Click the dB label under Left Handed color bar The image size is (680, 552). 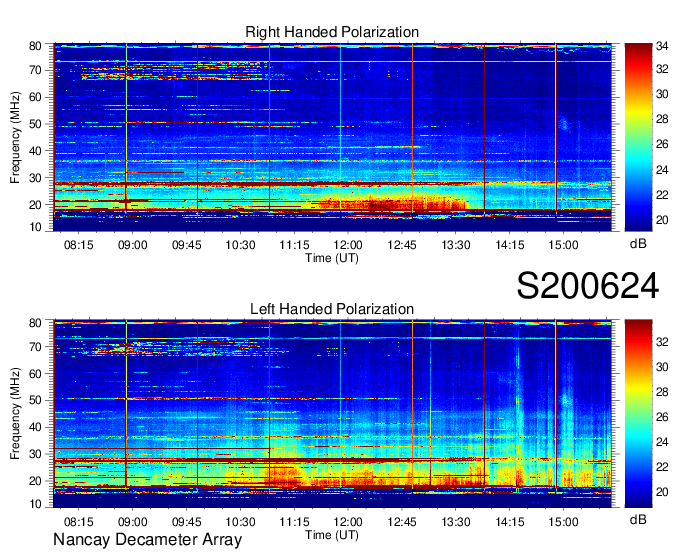(638, 520)
